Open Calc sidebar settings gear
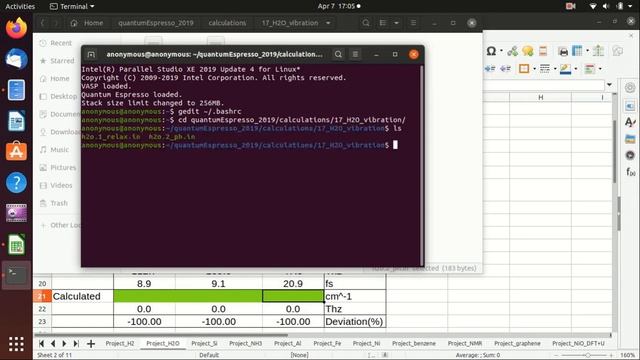The height and width of the screenshot is (360, 640). click(630, 87)
